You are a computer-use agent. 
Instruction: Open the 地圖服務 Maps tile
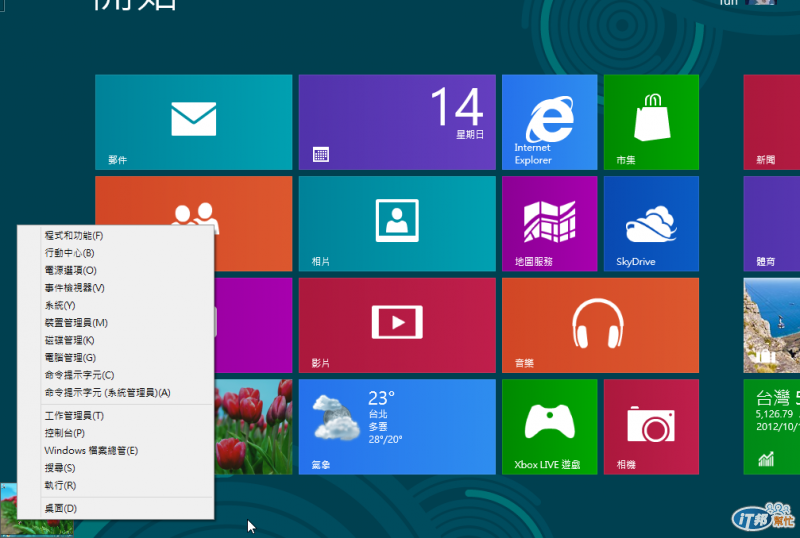549,224
